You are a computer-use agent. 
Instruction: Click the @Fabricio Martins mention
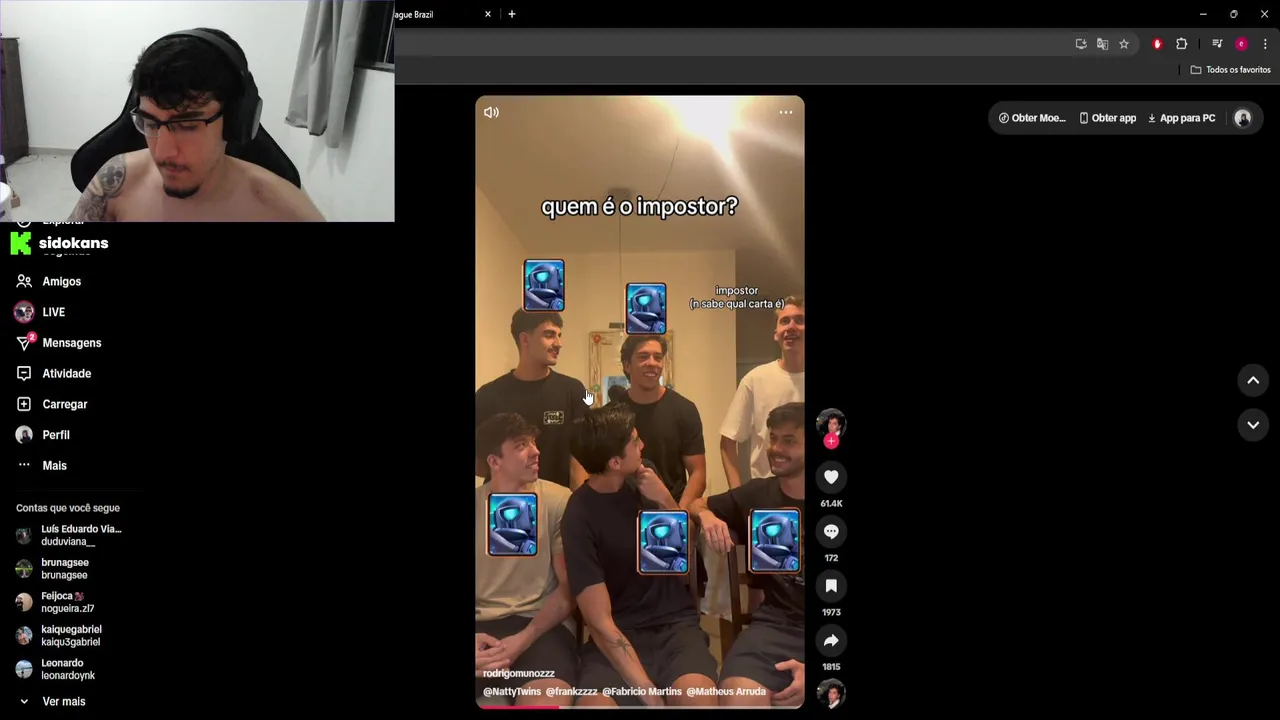[x=642, y=692]
